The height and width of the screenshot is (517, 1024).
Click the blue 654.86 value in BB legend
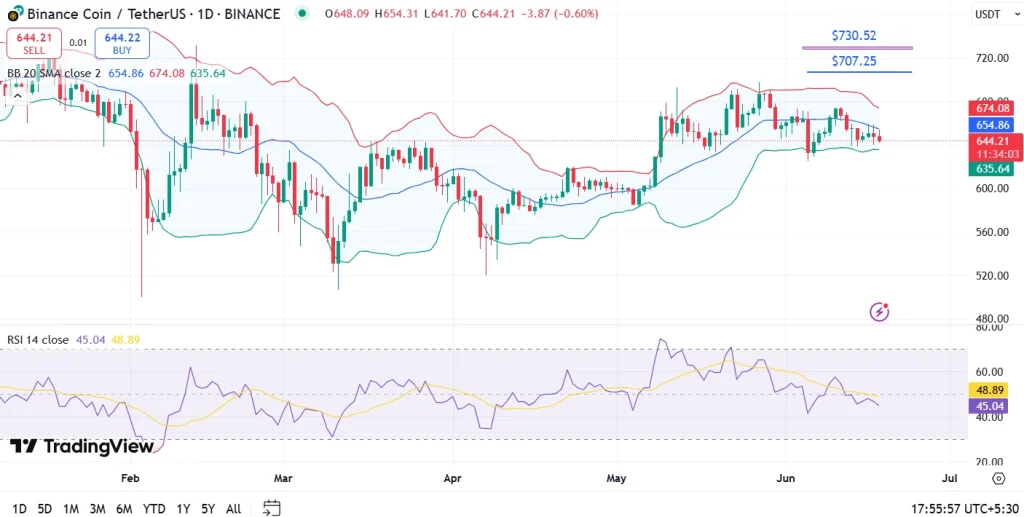point(125,73)
